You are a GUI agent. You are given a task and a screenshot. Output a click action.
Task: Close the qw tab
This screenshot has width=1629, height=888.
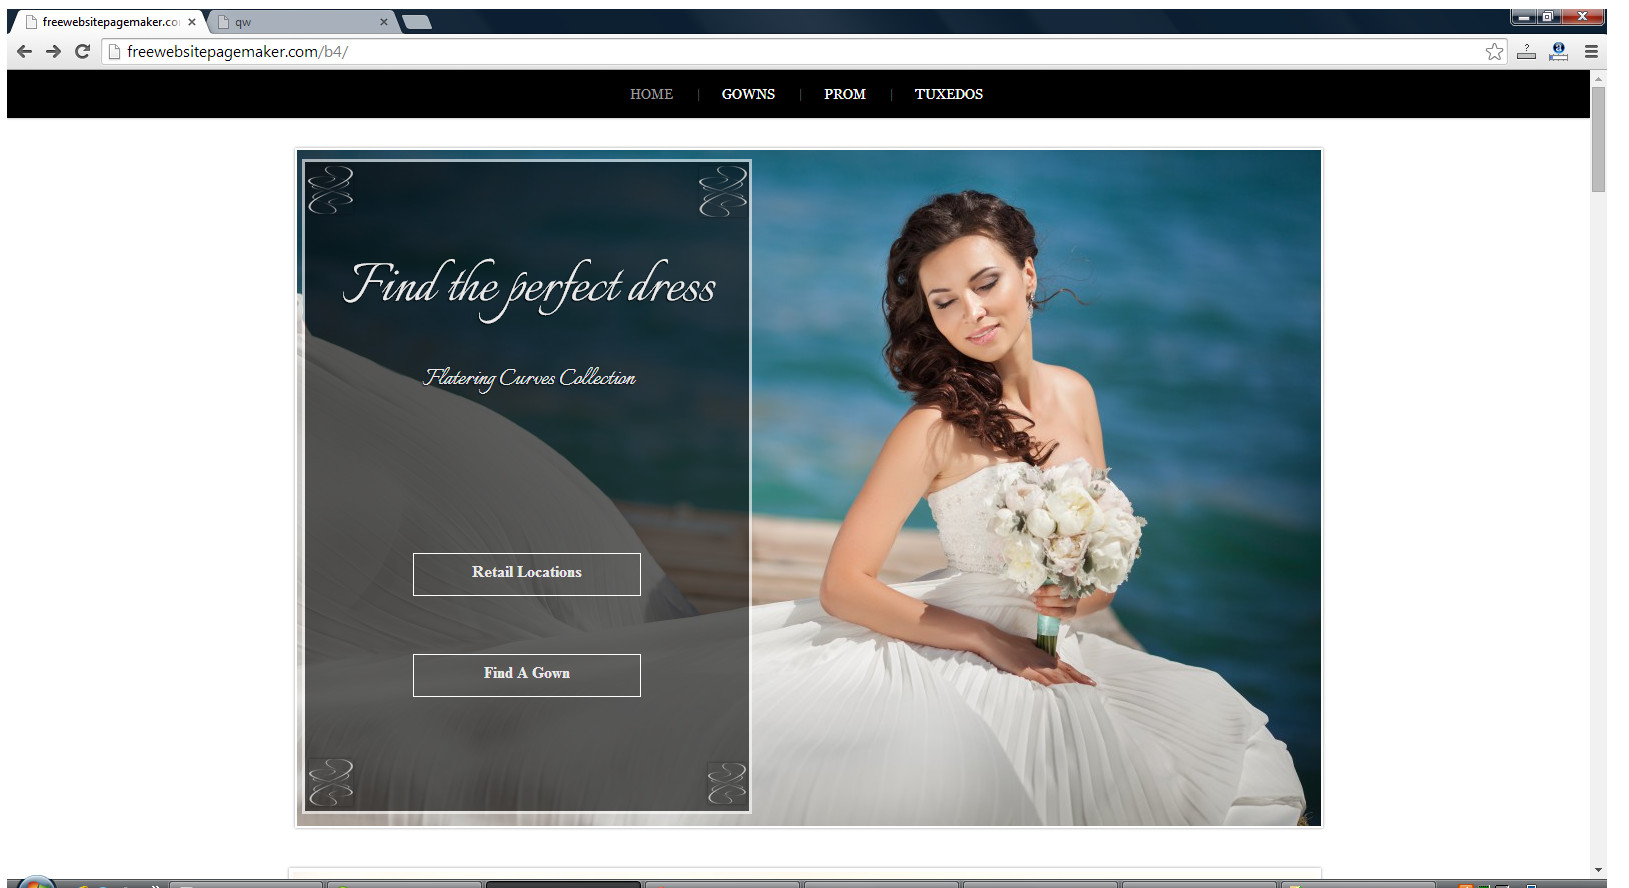(383, 22)
